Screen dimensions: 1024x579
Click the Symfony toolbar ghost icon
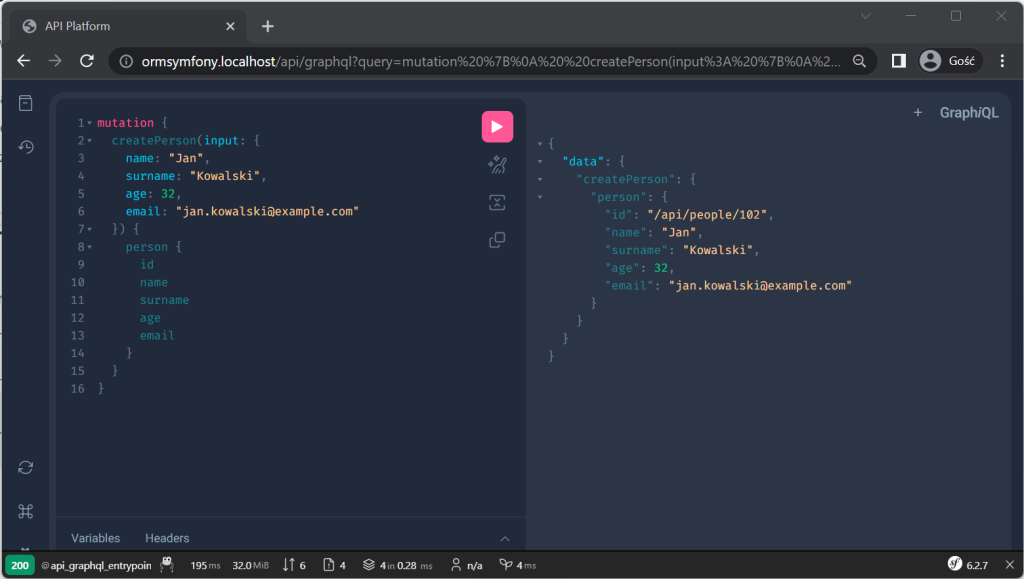click(167, 565)
